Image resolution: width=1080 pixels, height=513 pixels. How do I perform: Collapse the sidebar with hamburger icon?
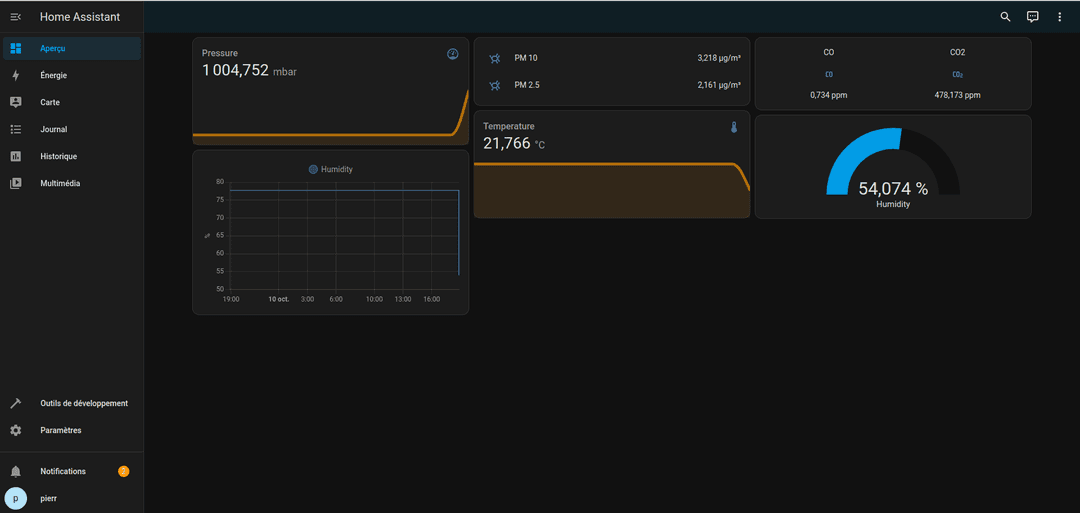coord(15,17)
